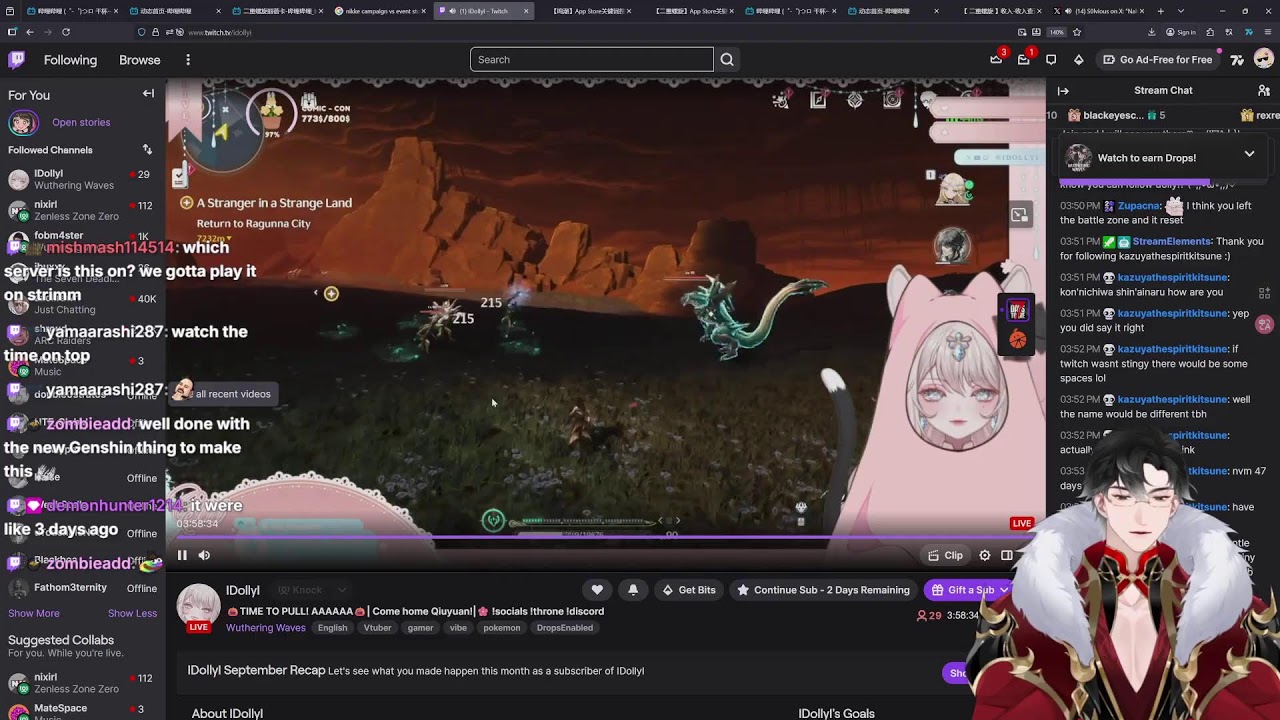
Task: Switch to theatre mode
Action: tap(1007, 556)
